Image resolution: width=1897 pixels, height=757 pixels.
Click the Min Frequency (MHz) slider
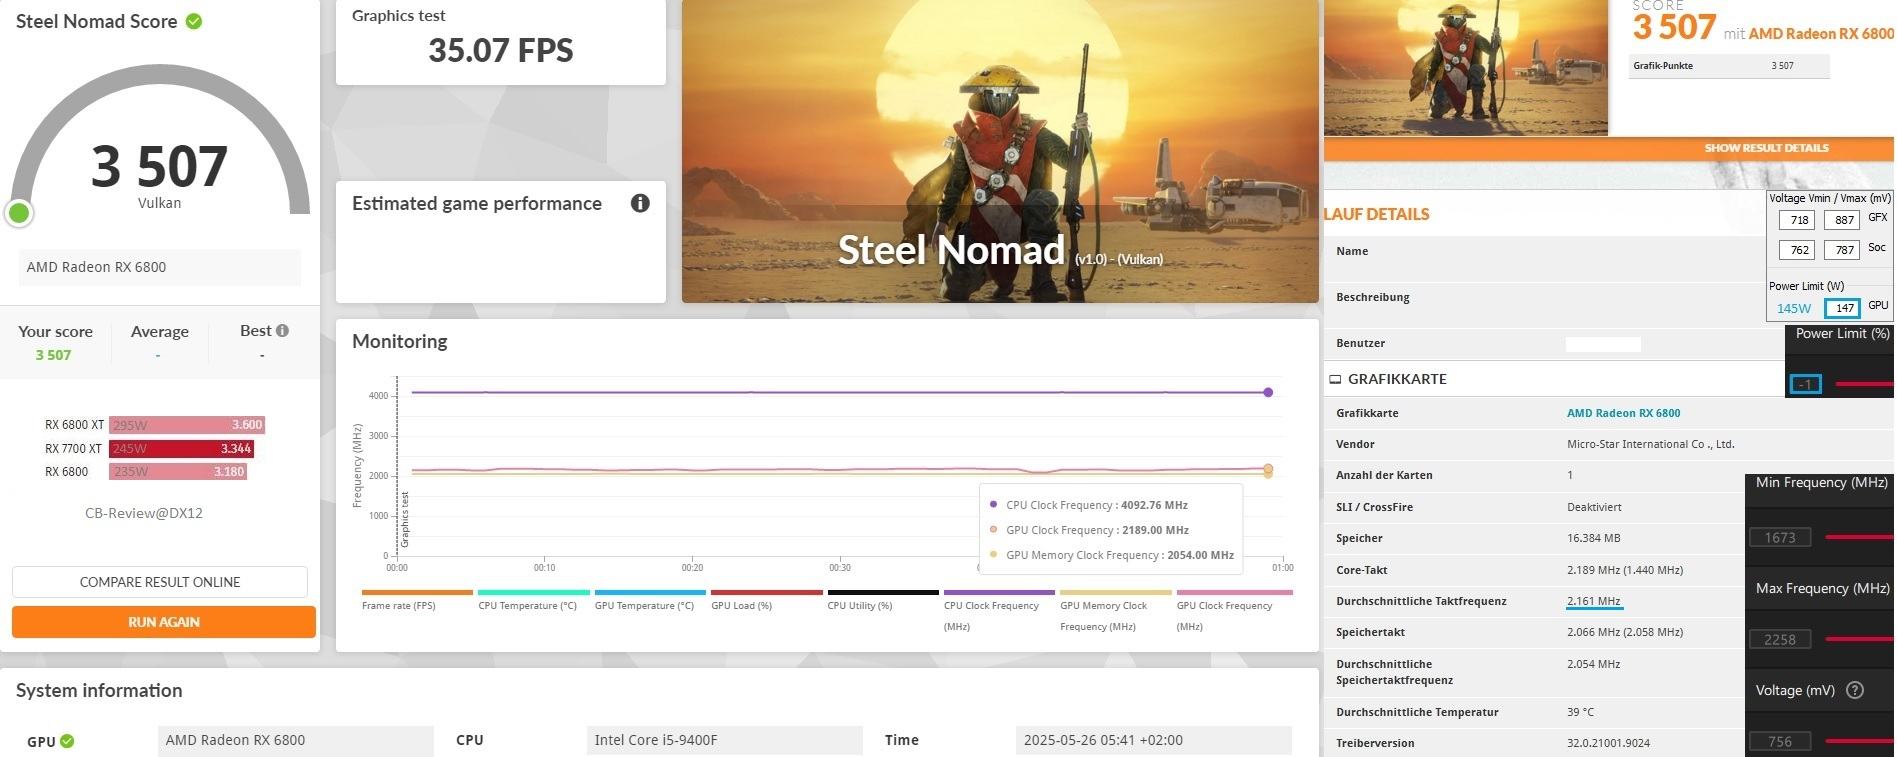1859,538
